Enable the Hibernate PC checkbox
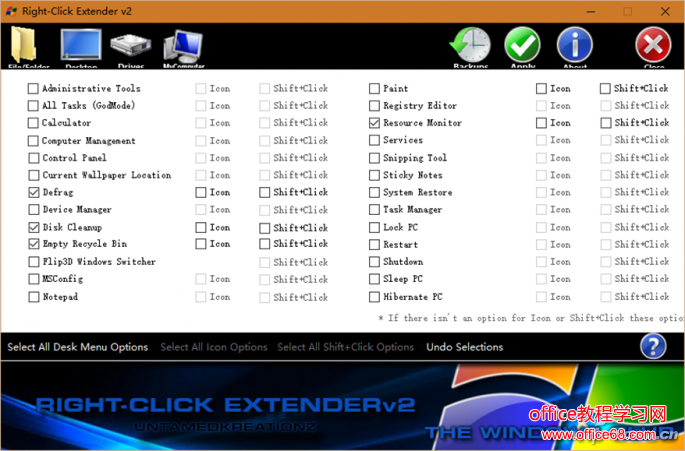The image size is (685, 451). click(x=374, y=297)
